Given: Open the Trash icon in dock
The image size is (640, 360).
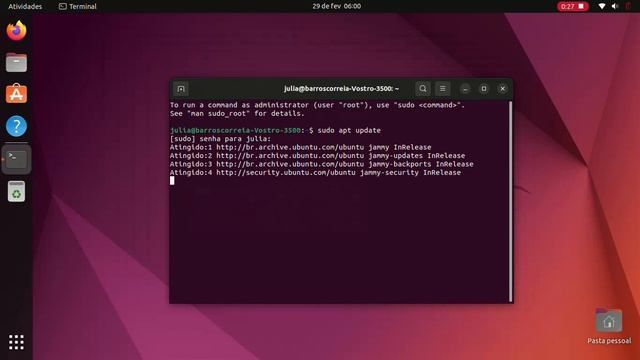Looking at the screenshot, I should click(16, 191).
